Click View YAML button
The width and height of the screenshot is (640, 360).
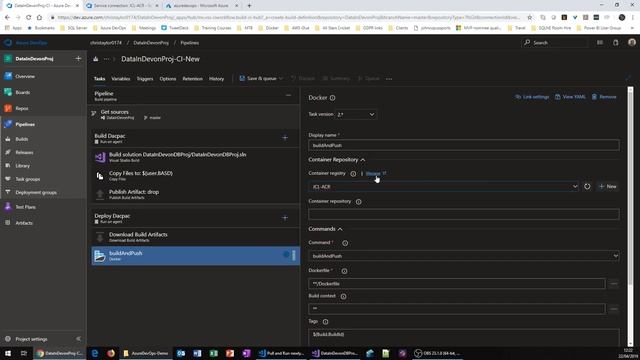(570, 97)
